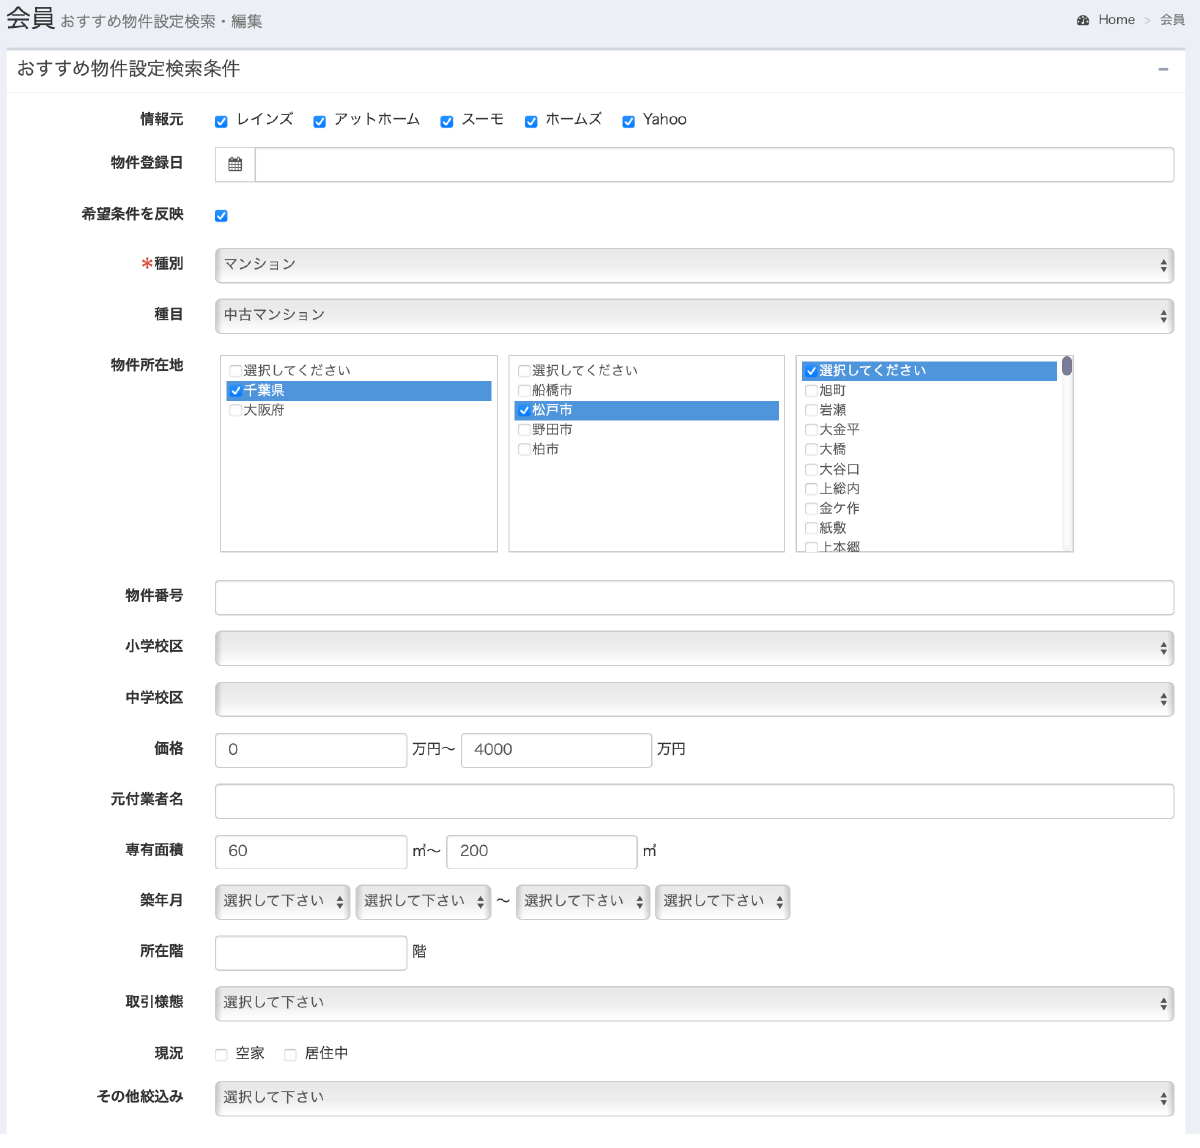Click the calendar icon beside 物件登録日

pyautogui.click(x=235, y=165)
